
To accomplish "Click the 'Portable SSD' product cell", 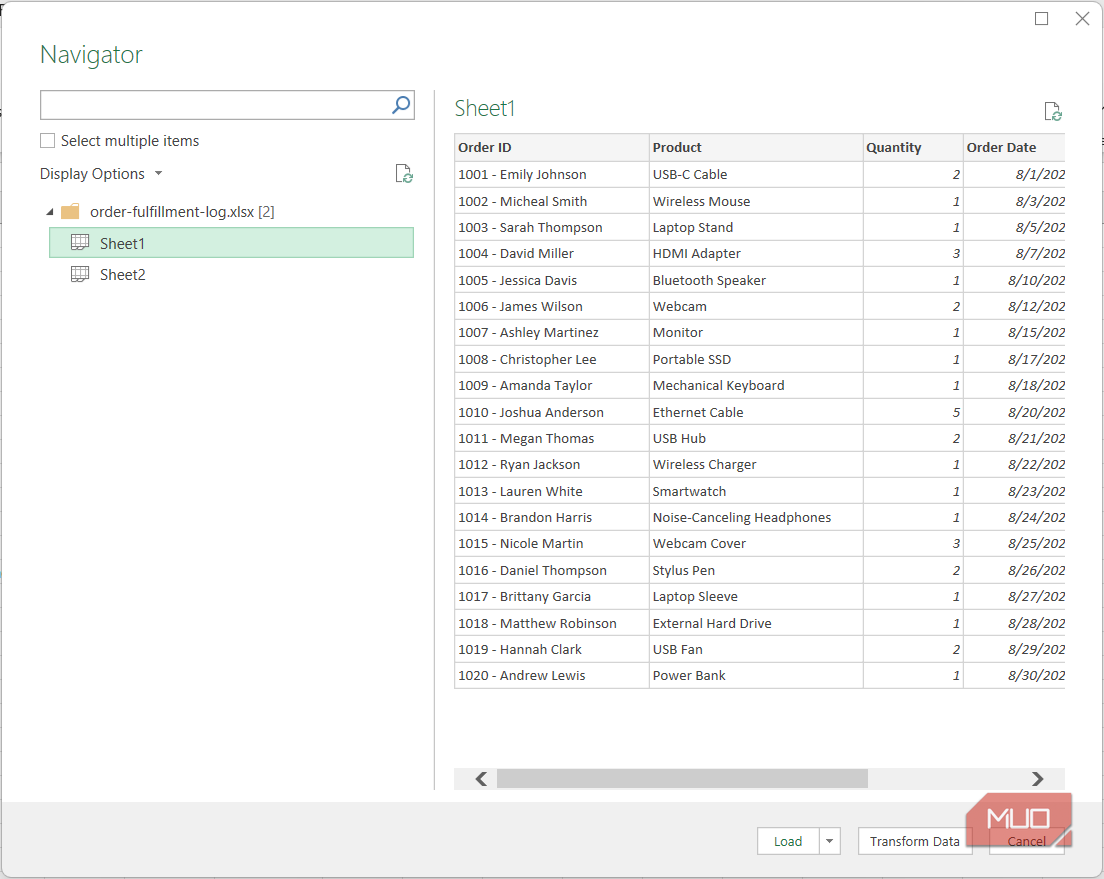I will pyautogui.click(x=756, y=359).
